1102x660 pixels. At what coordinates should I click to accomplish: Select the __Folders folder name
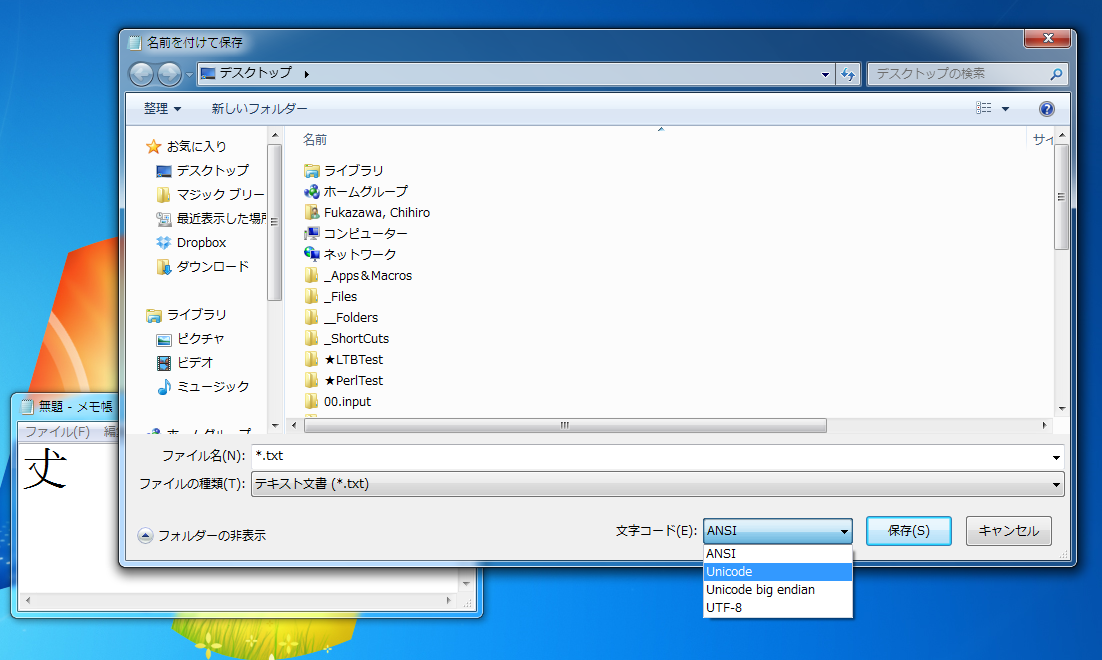(x=351, y=318)
